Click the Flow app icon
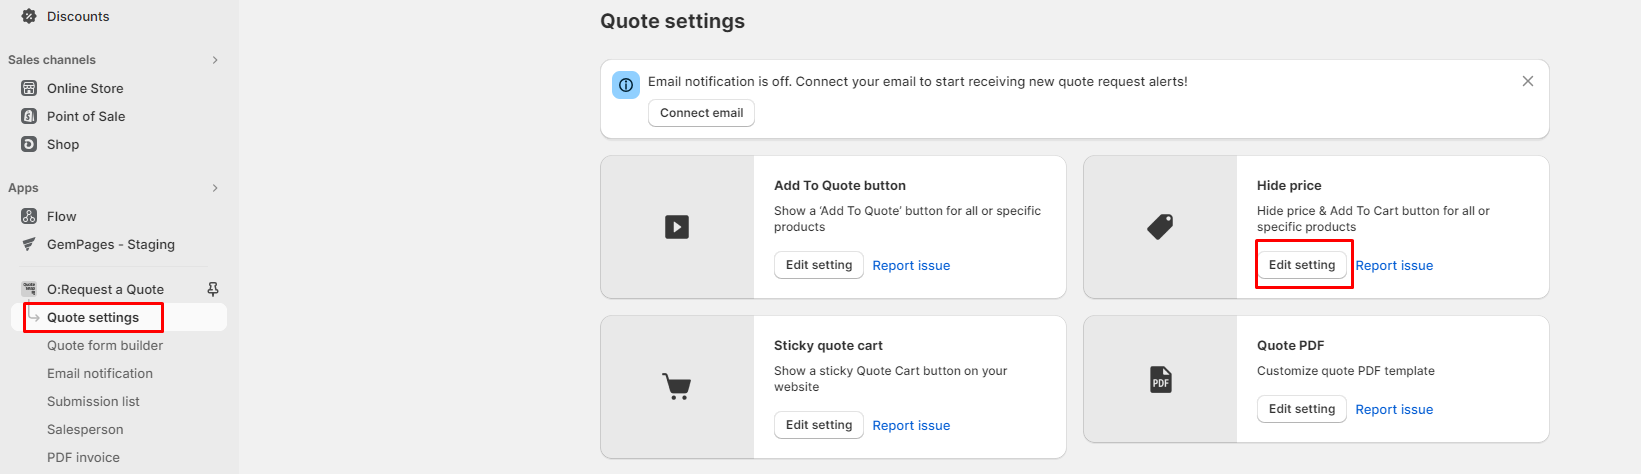The width and height of the screenshot is (1641, 474). [29, 216]
